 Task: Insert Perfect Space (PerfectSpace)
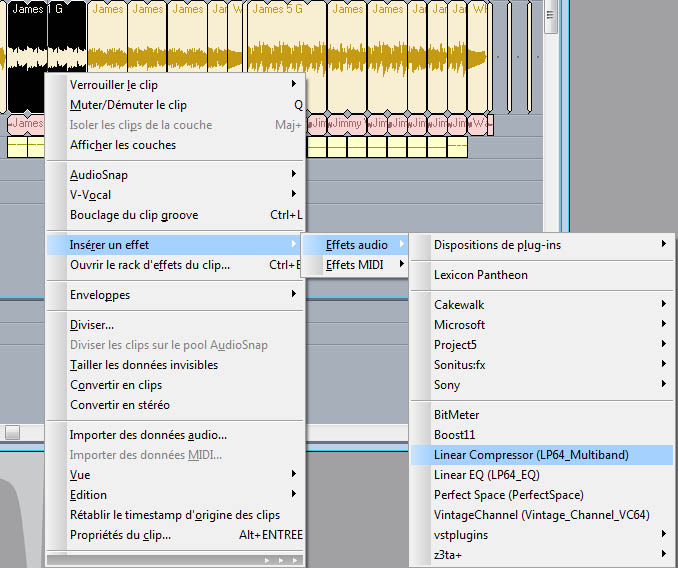coord(542,495)
